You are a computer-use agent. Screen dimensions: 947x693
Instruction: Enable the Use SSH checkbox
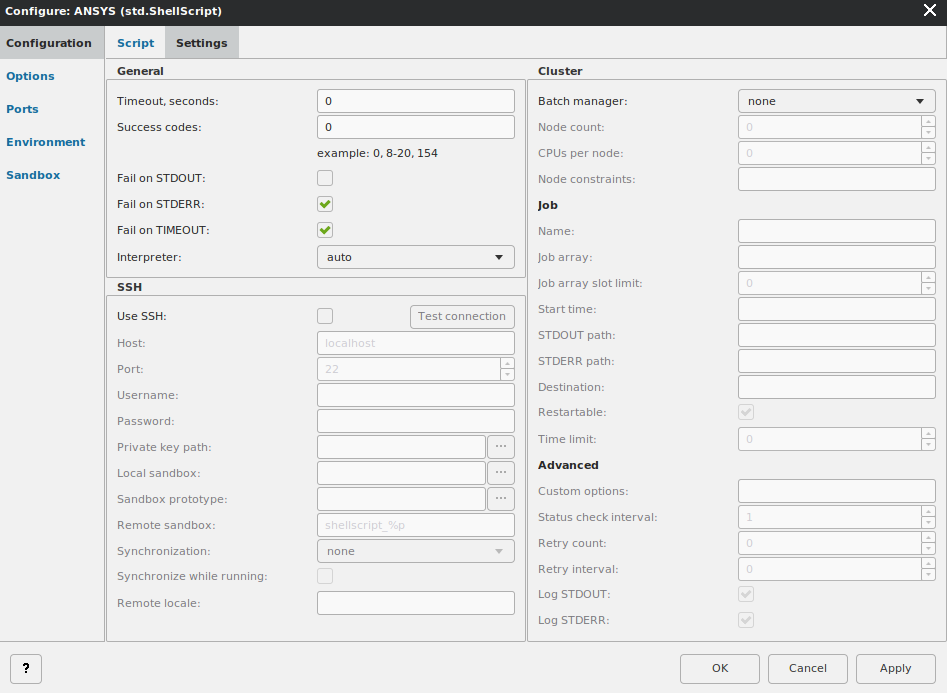pyautogui.click(x=325, y=316)
